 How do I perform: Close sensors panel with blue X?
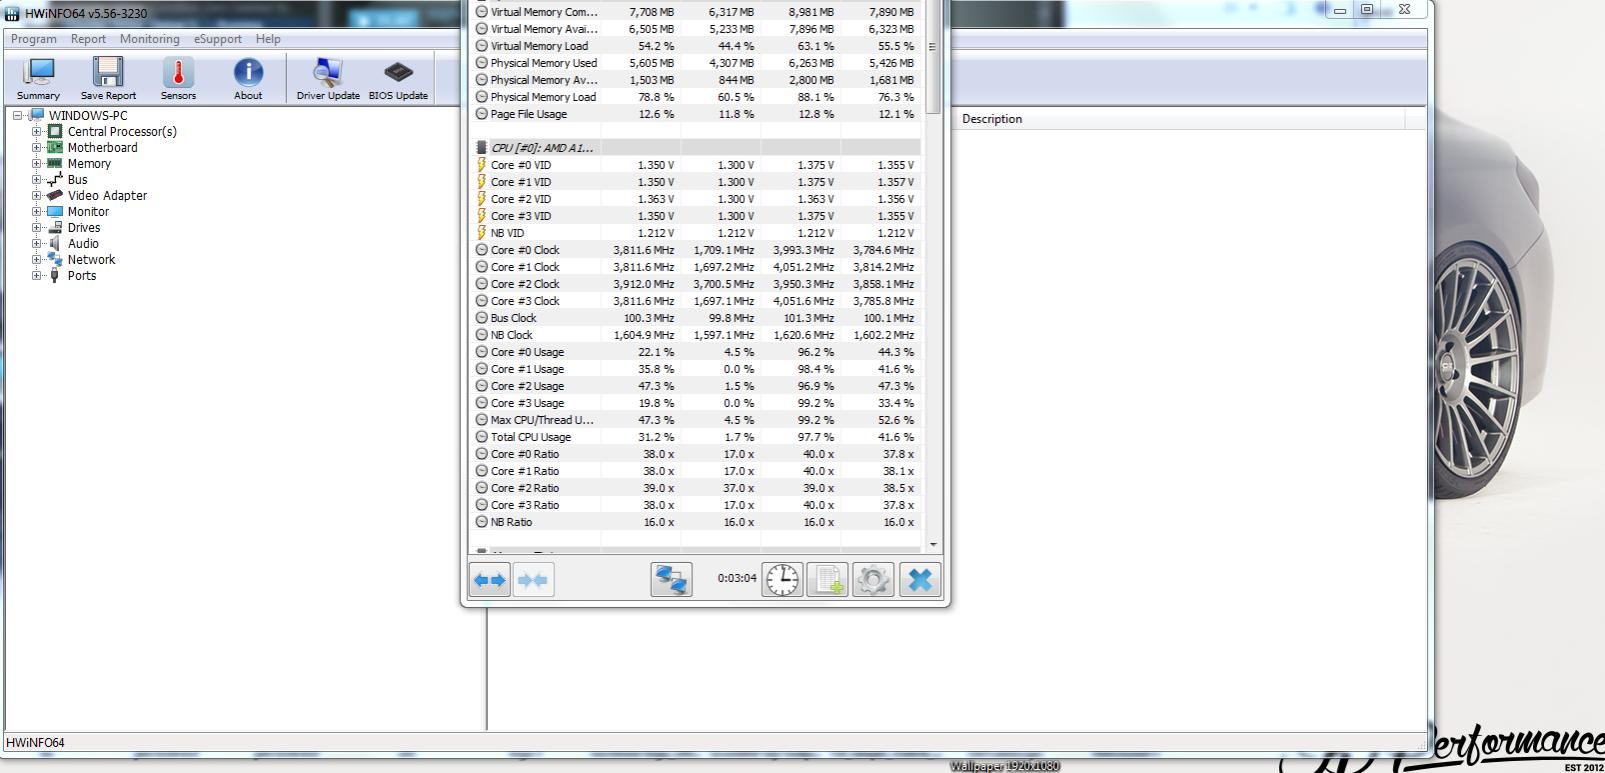920,580
